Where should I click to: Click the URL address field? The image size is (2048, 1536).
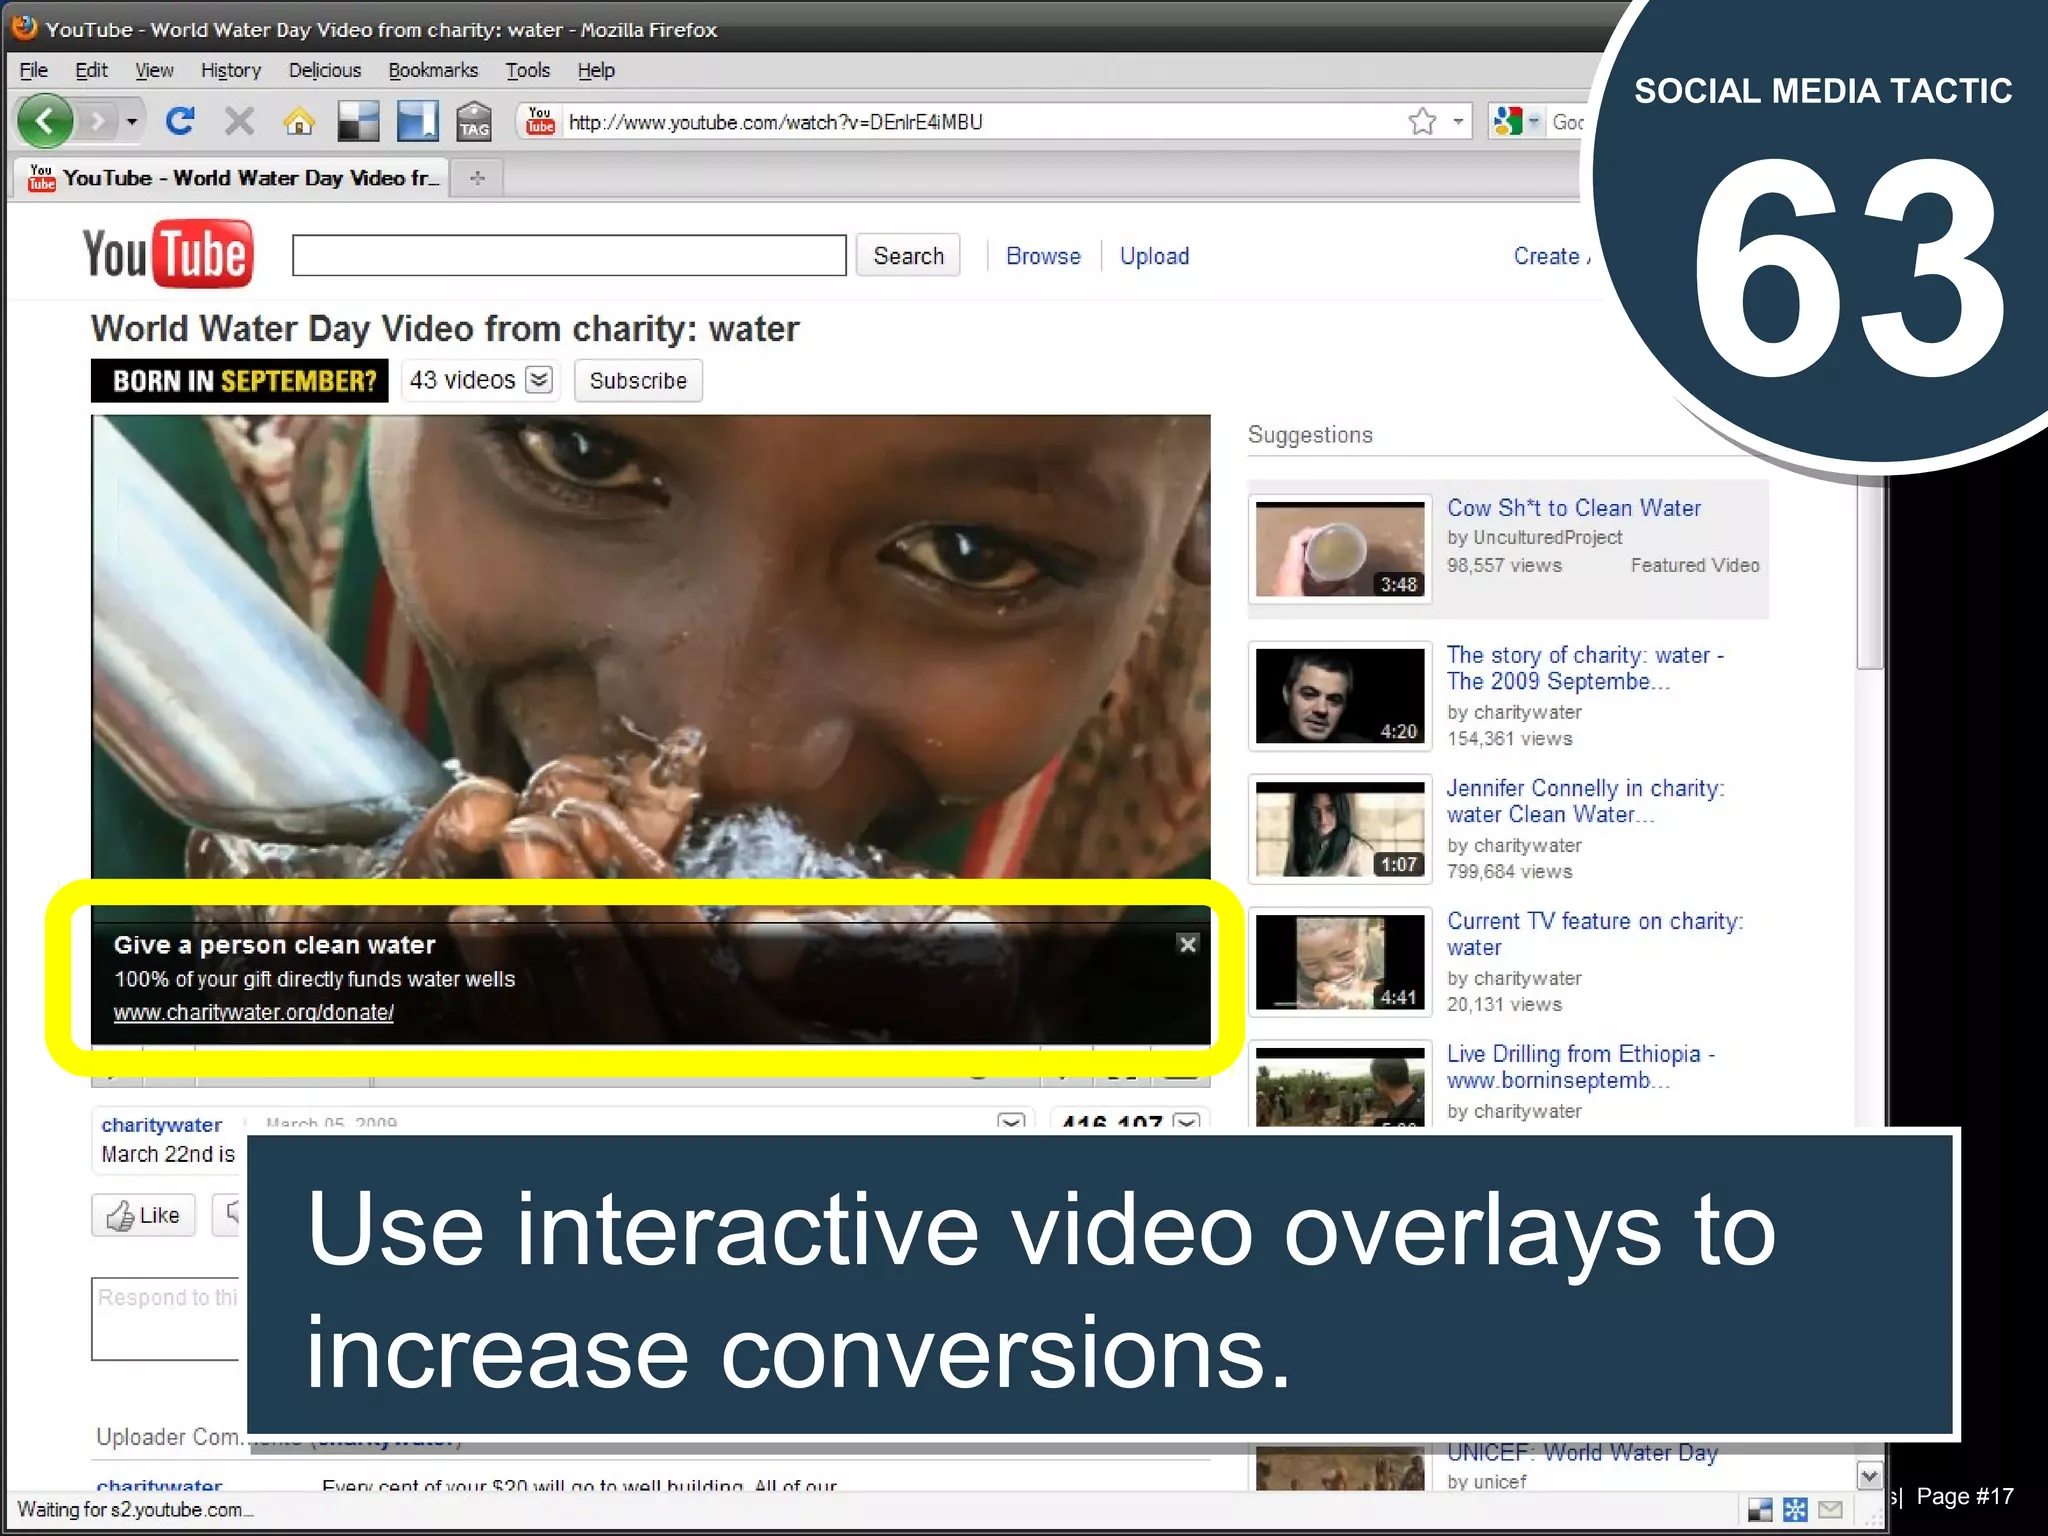click(x=980, y=122)
